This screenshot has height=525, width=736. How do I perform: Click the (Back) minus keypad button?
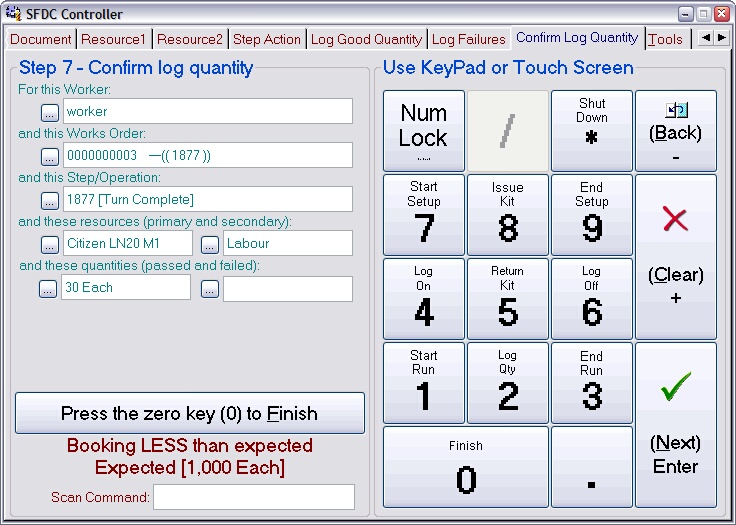676,131
